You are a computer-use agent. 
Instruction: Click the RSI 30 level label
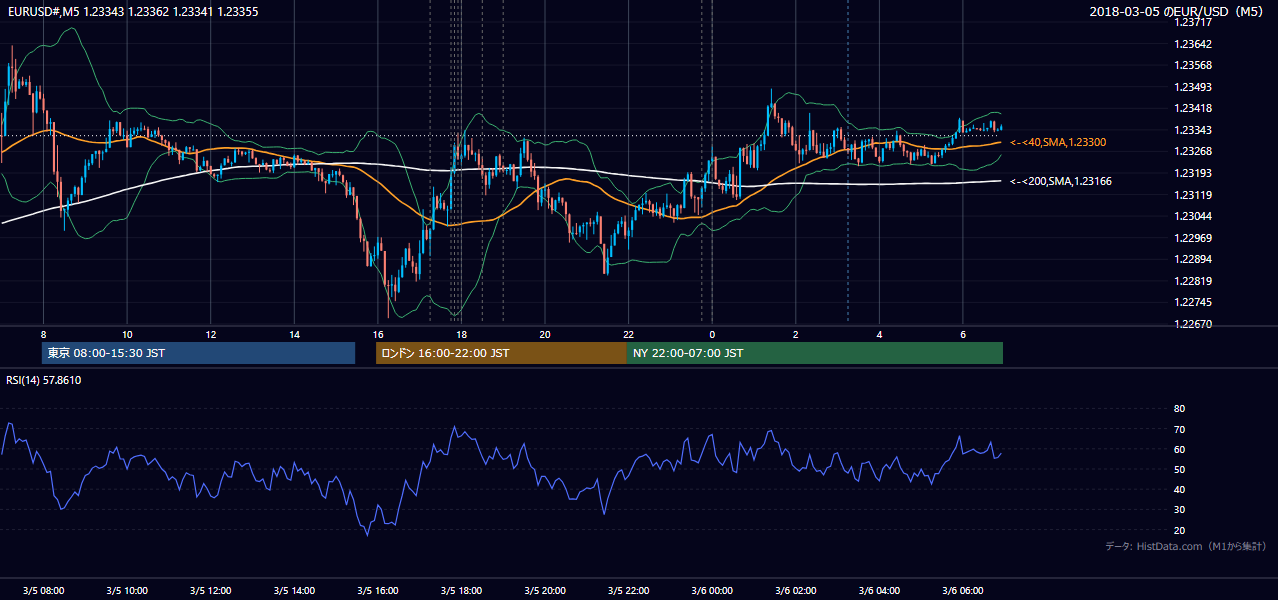[1179, 510]
